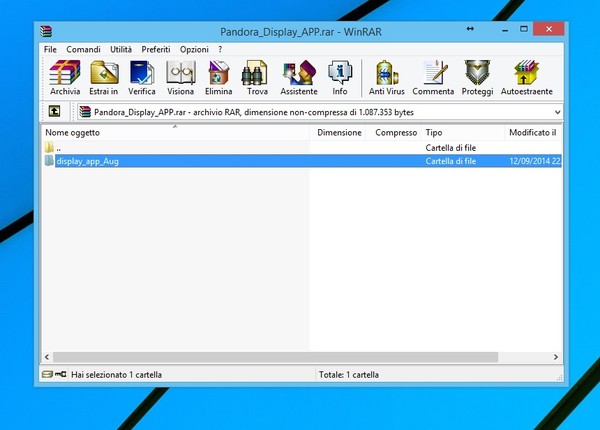Go up one folder level
Image resolution: width=600 pixels, height=430 pixels.
(54, 111)
